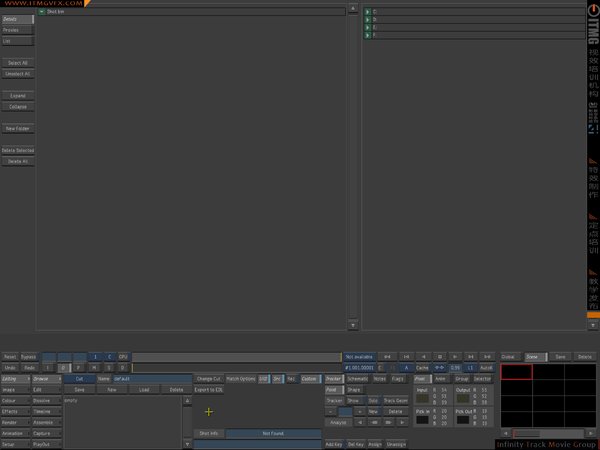Viewport: 600px width, 450px height.
Task: Toggle the AutoK auto-key button
Action: pyautogui.click(x=486, y=368)
